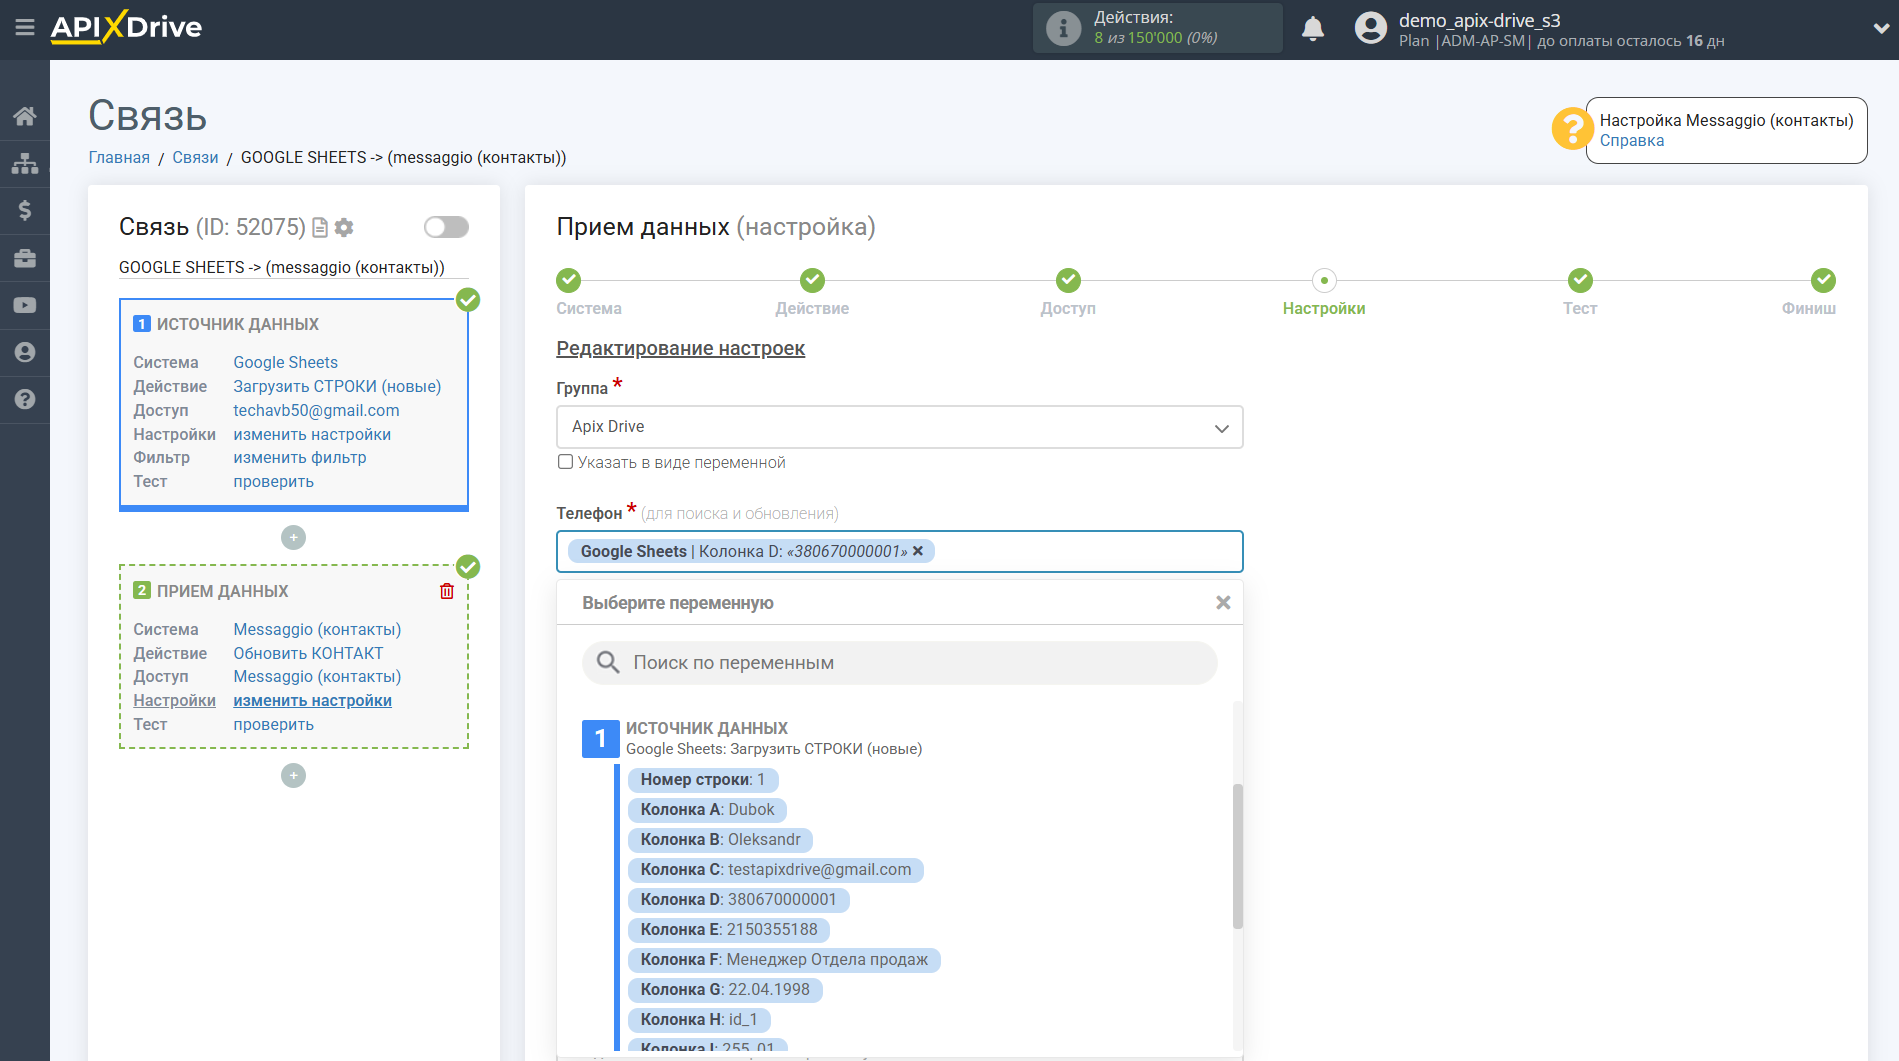This screenshot has height=1061, width=1899.
Task: Expand the Группа 'Apix Drive' dropdown
Action: (899, 427)
